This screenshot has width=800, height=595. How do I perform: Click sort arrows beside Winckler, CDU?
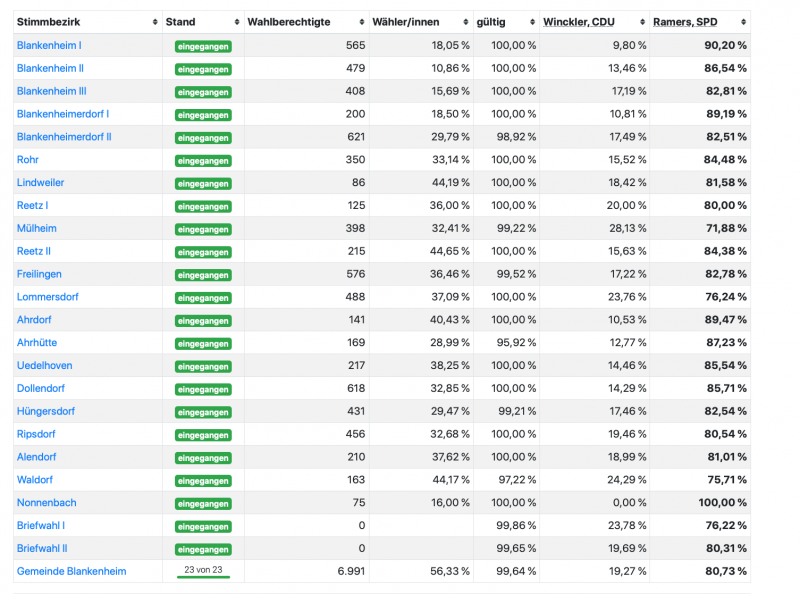(643, 22)
